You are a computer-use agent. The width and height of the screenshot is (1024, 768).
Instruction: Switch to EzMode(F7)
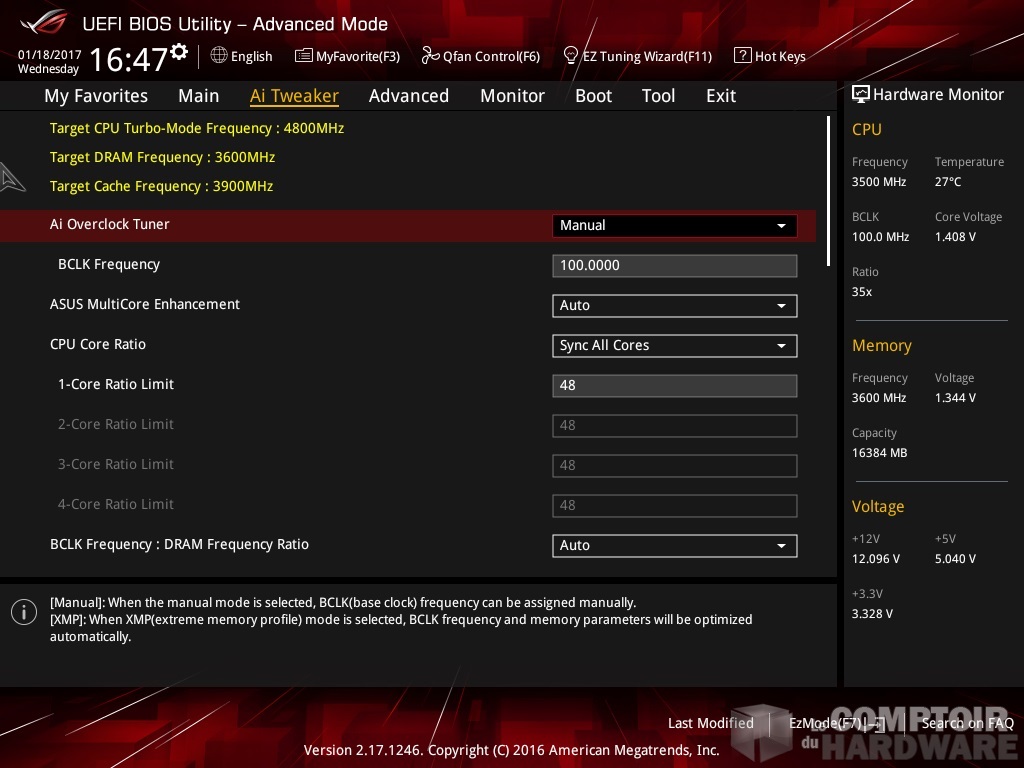[x=836, y=723]
